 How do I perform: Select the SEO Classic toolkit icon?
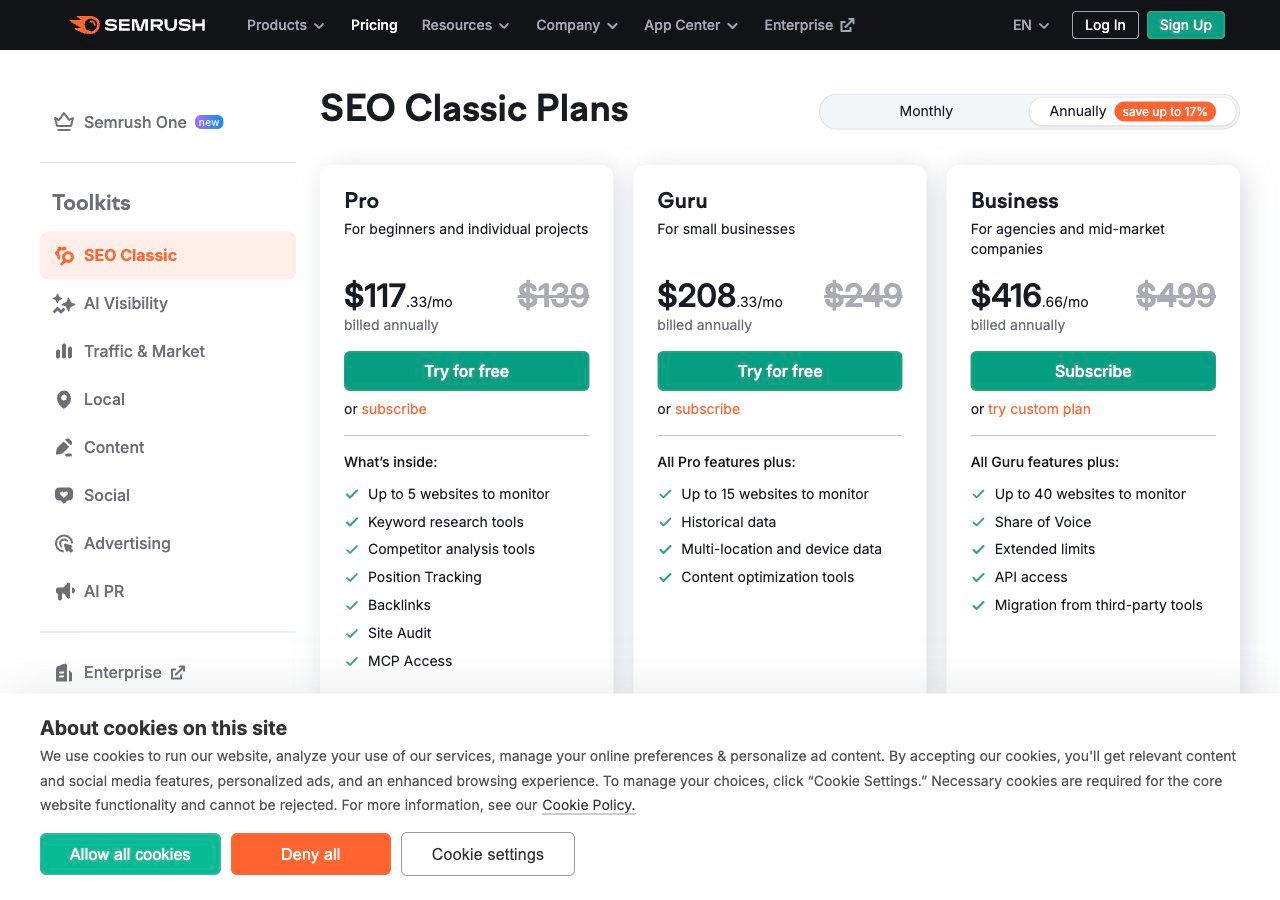pos(64,255)
